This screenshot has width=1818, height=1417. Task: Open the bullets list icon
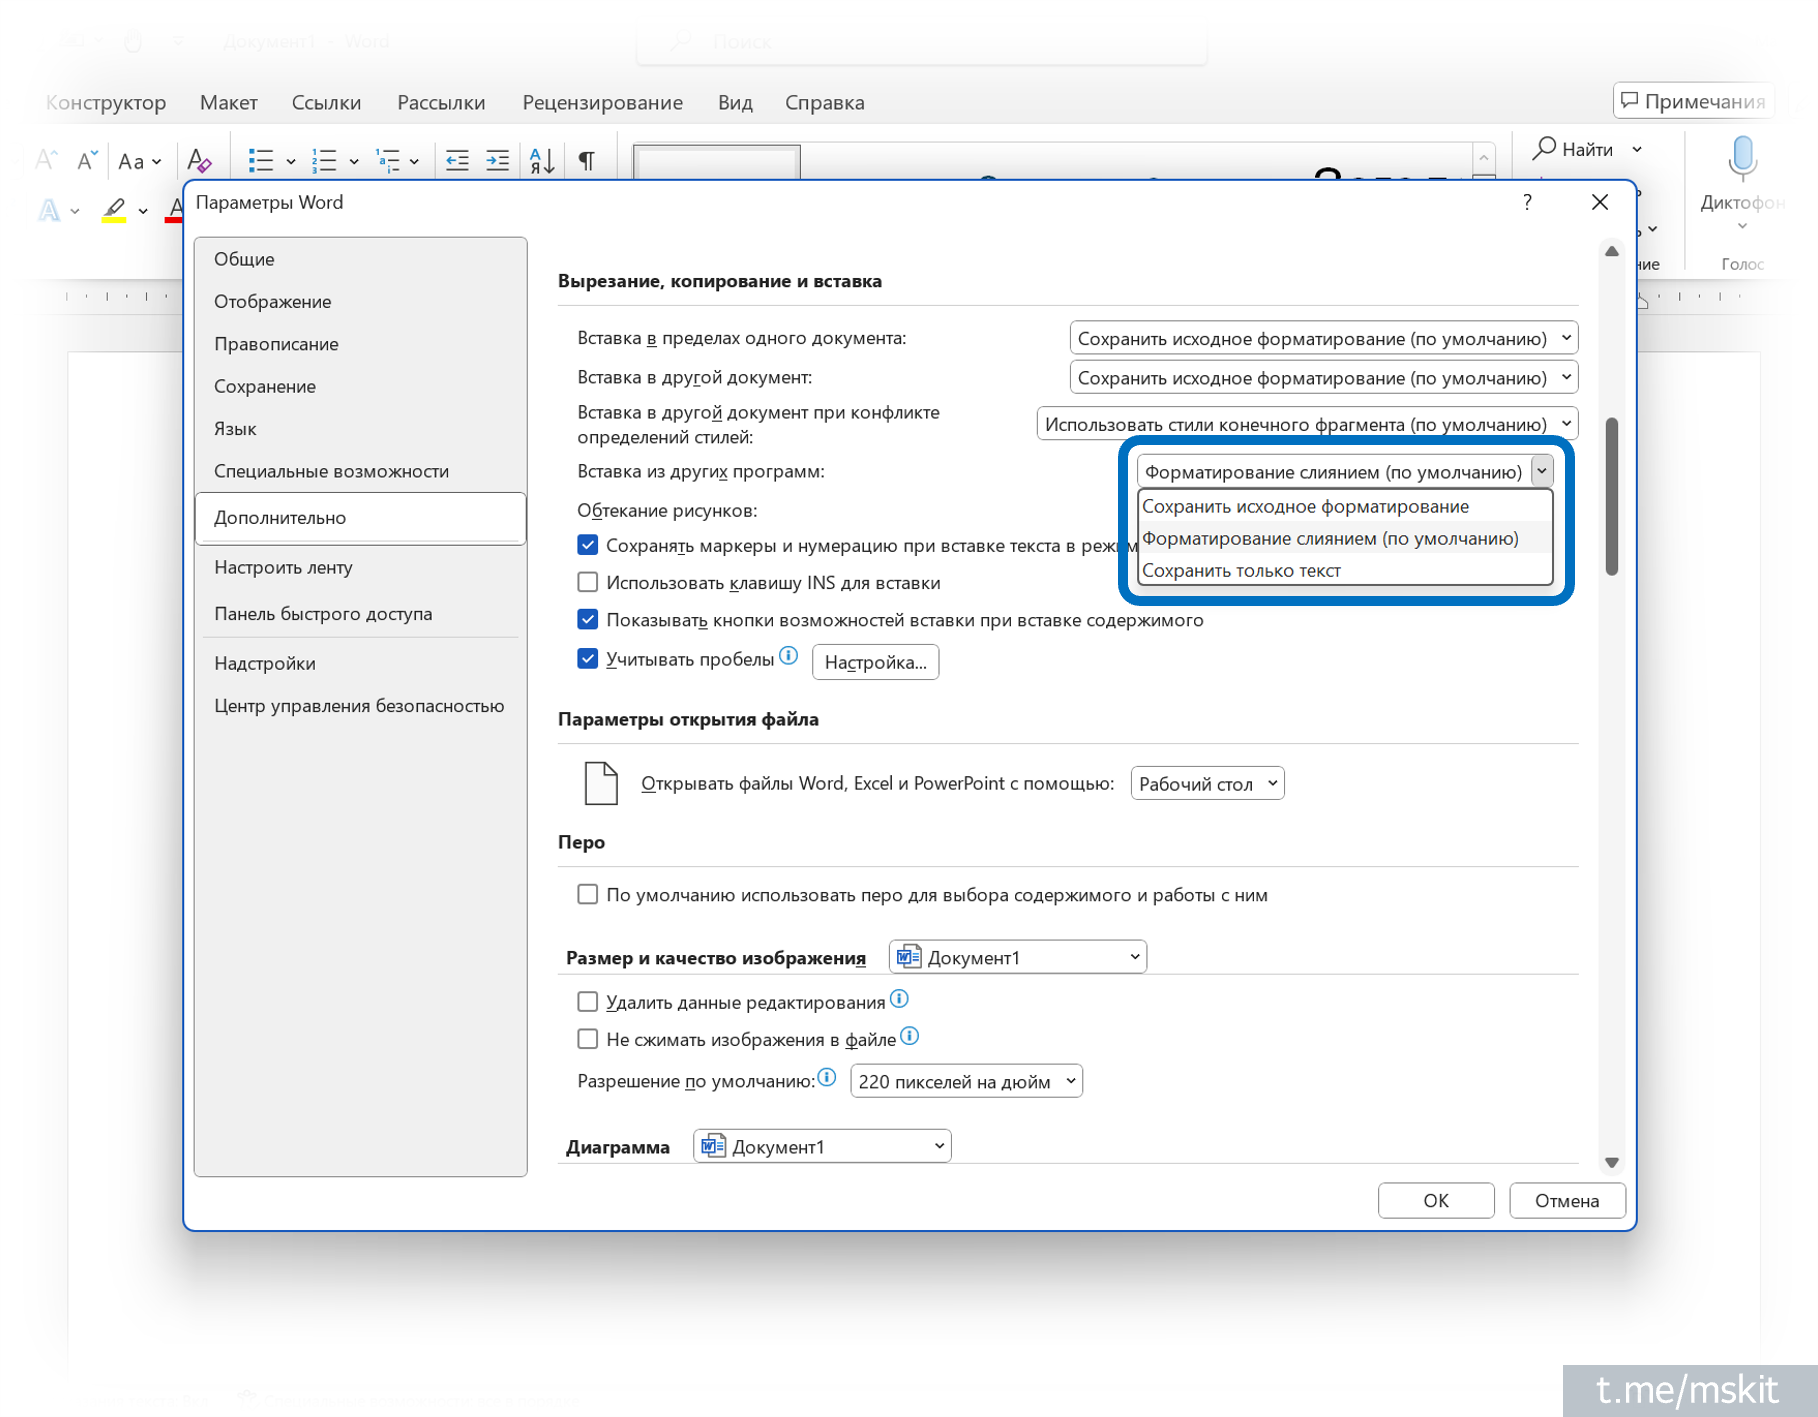261,160
